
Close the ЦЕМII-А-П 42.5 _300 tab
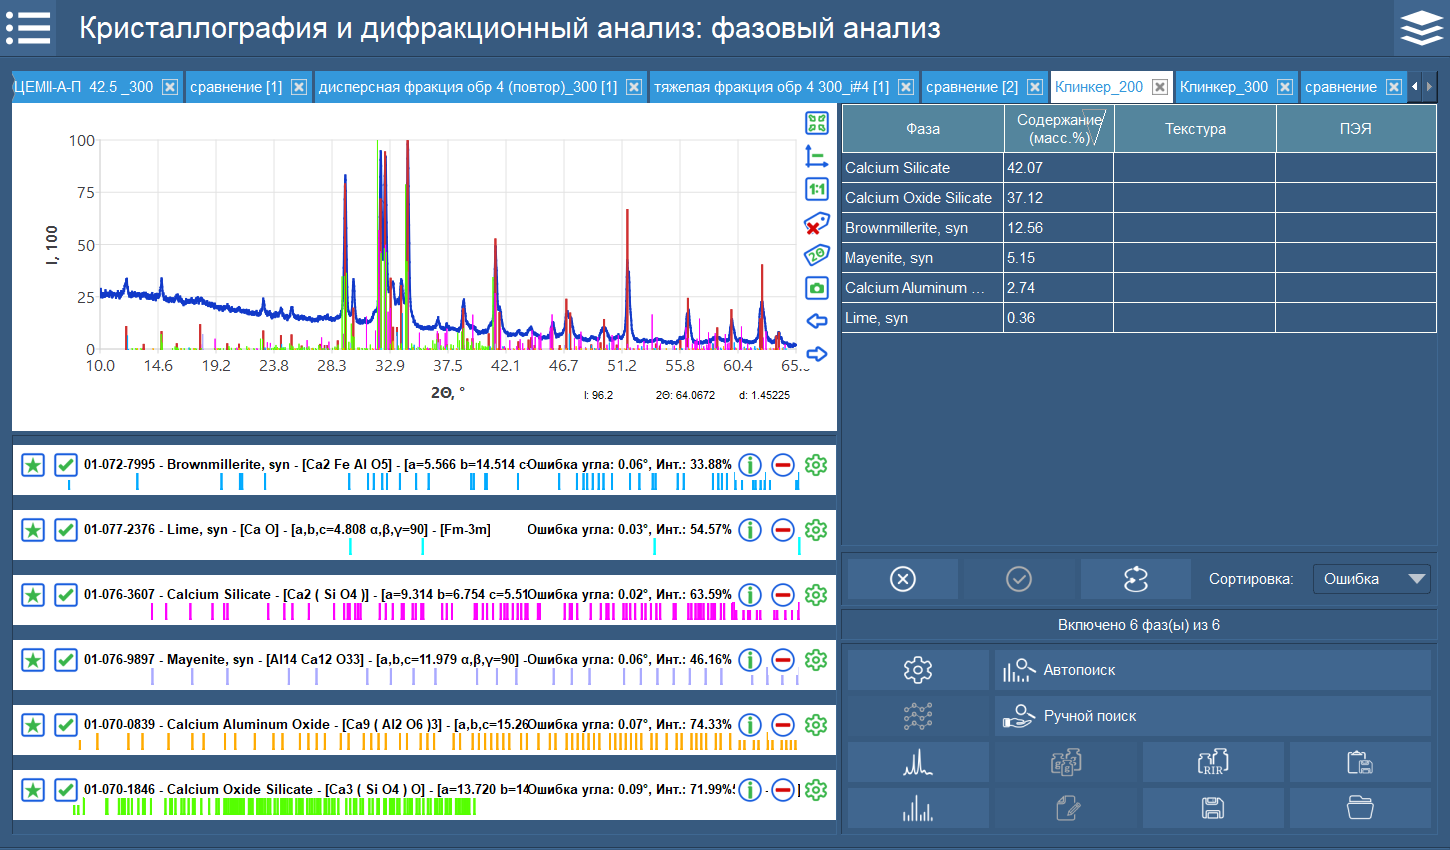point(170,87)
